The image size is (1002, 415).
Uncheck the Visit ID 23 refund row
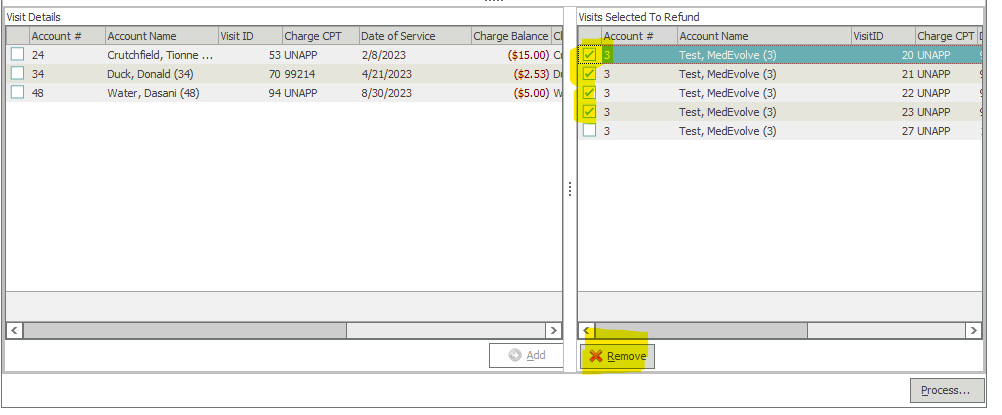[590, 111]
